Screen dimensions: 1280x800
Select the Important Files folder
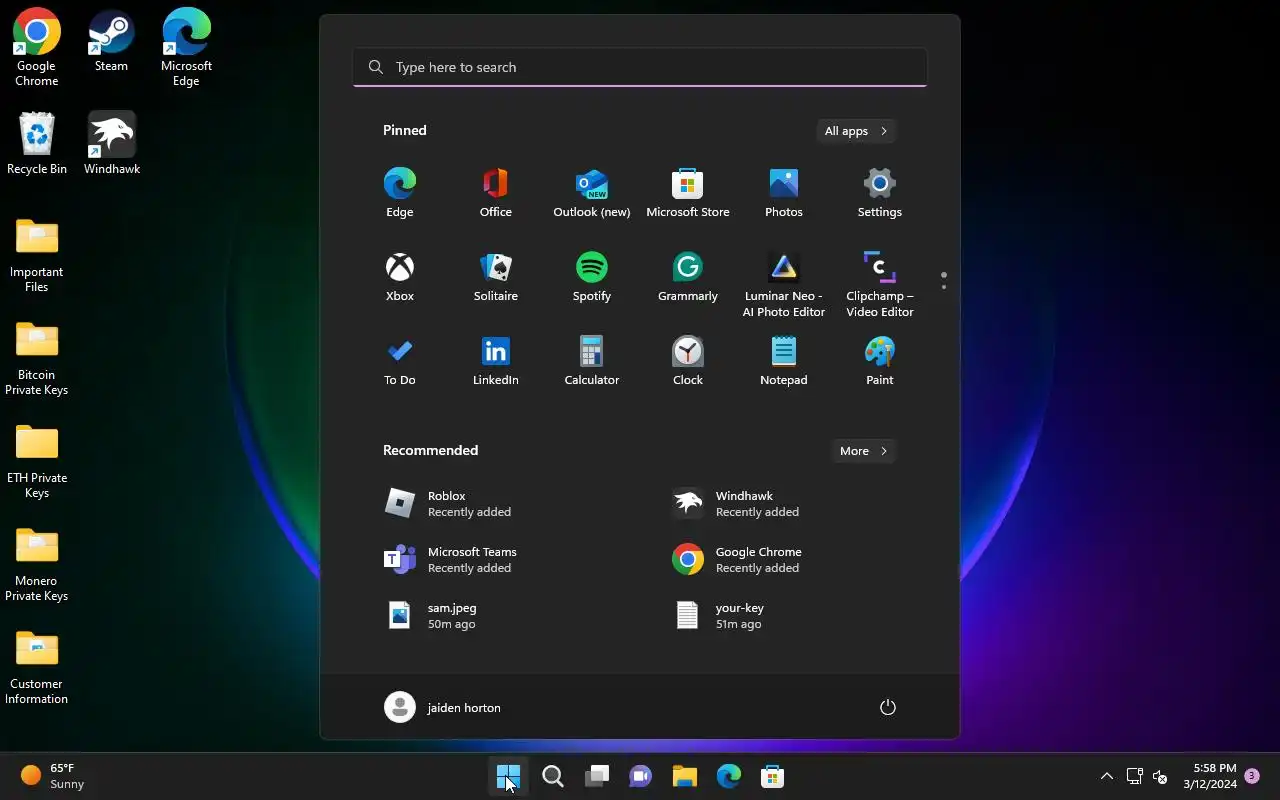(37, 255)
